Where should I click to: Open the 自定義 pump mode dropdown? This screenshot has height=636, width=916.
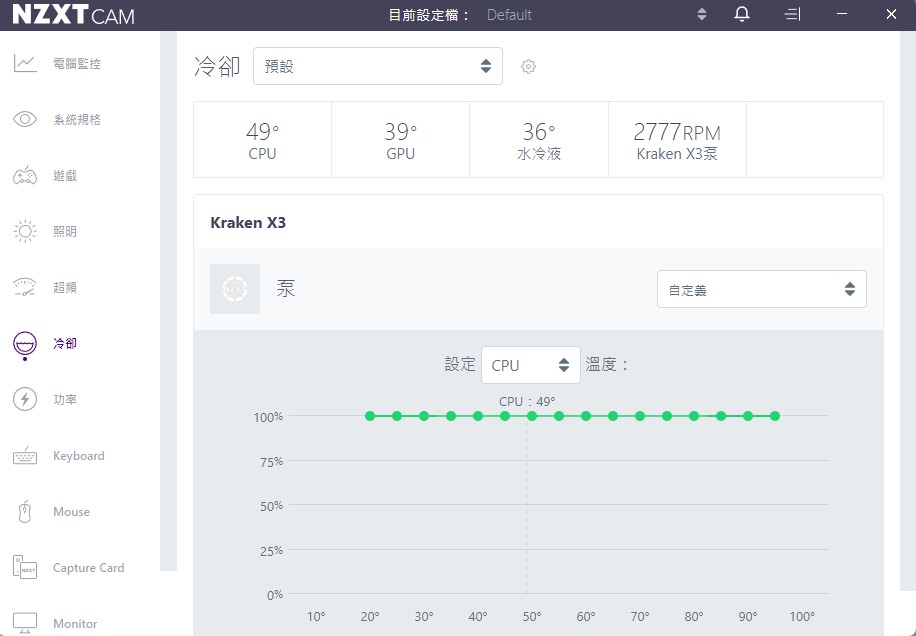(x=762, y=289)
